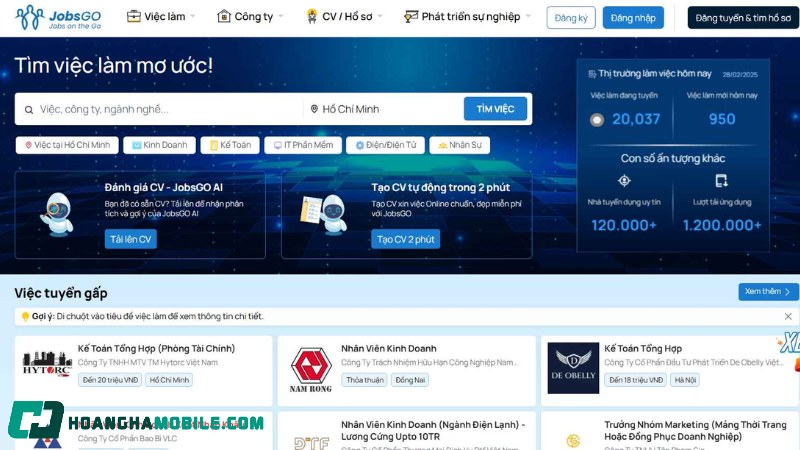800x450 pixels.
Task: Click the briefcase icon beside Việc làm
Action: (134, 17)
